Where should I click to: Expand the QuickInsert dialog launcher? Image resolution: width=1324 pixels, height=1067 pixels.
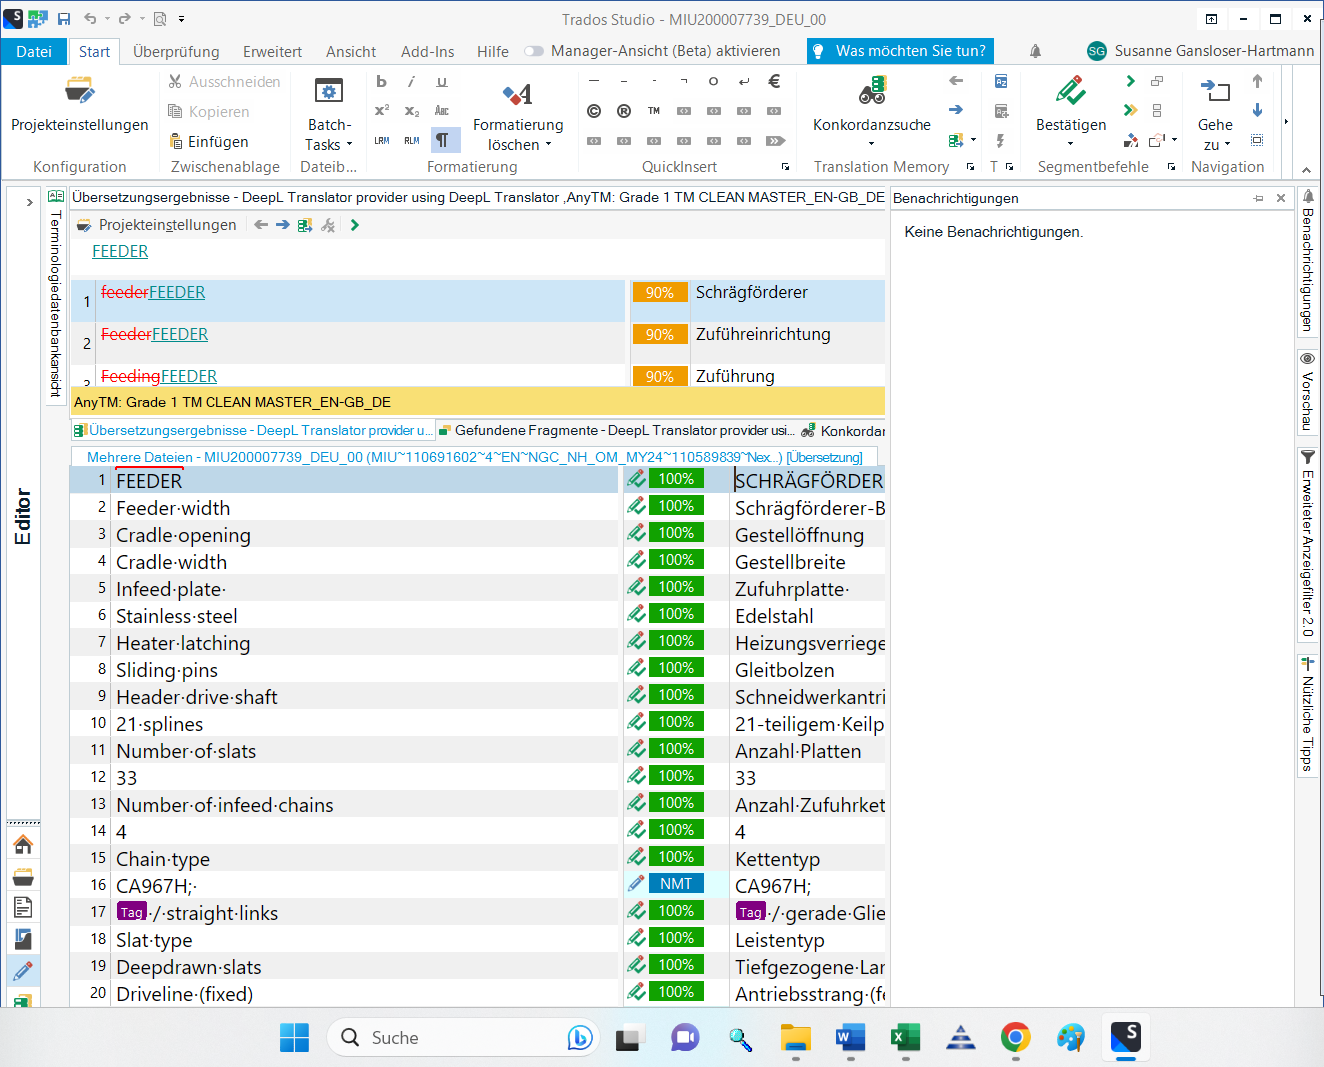coord(785,167)
